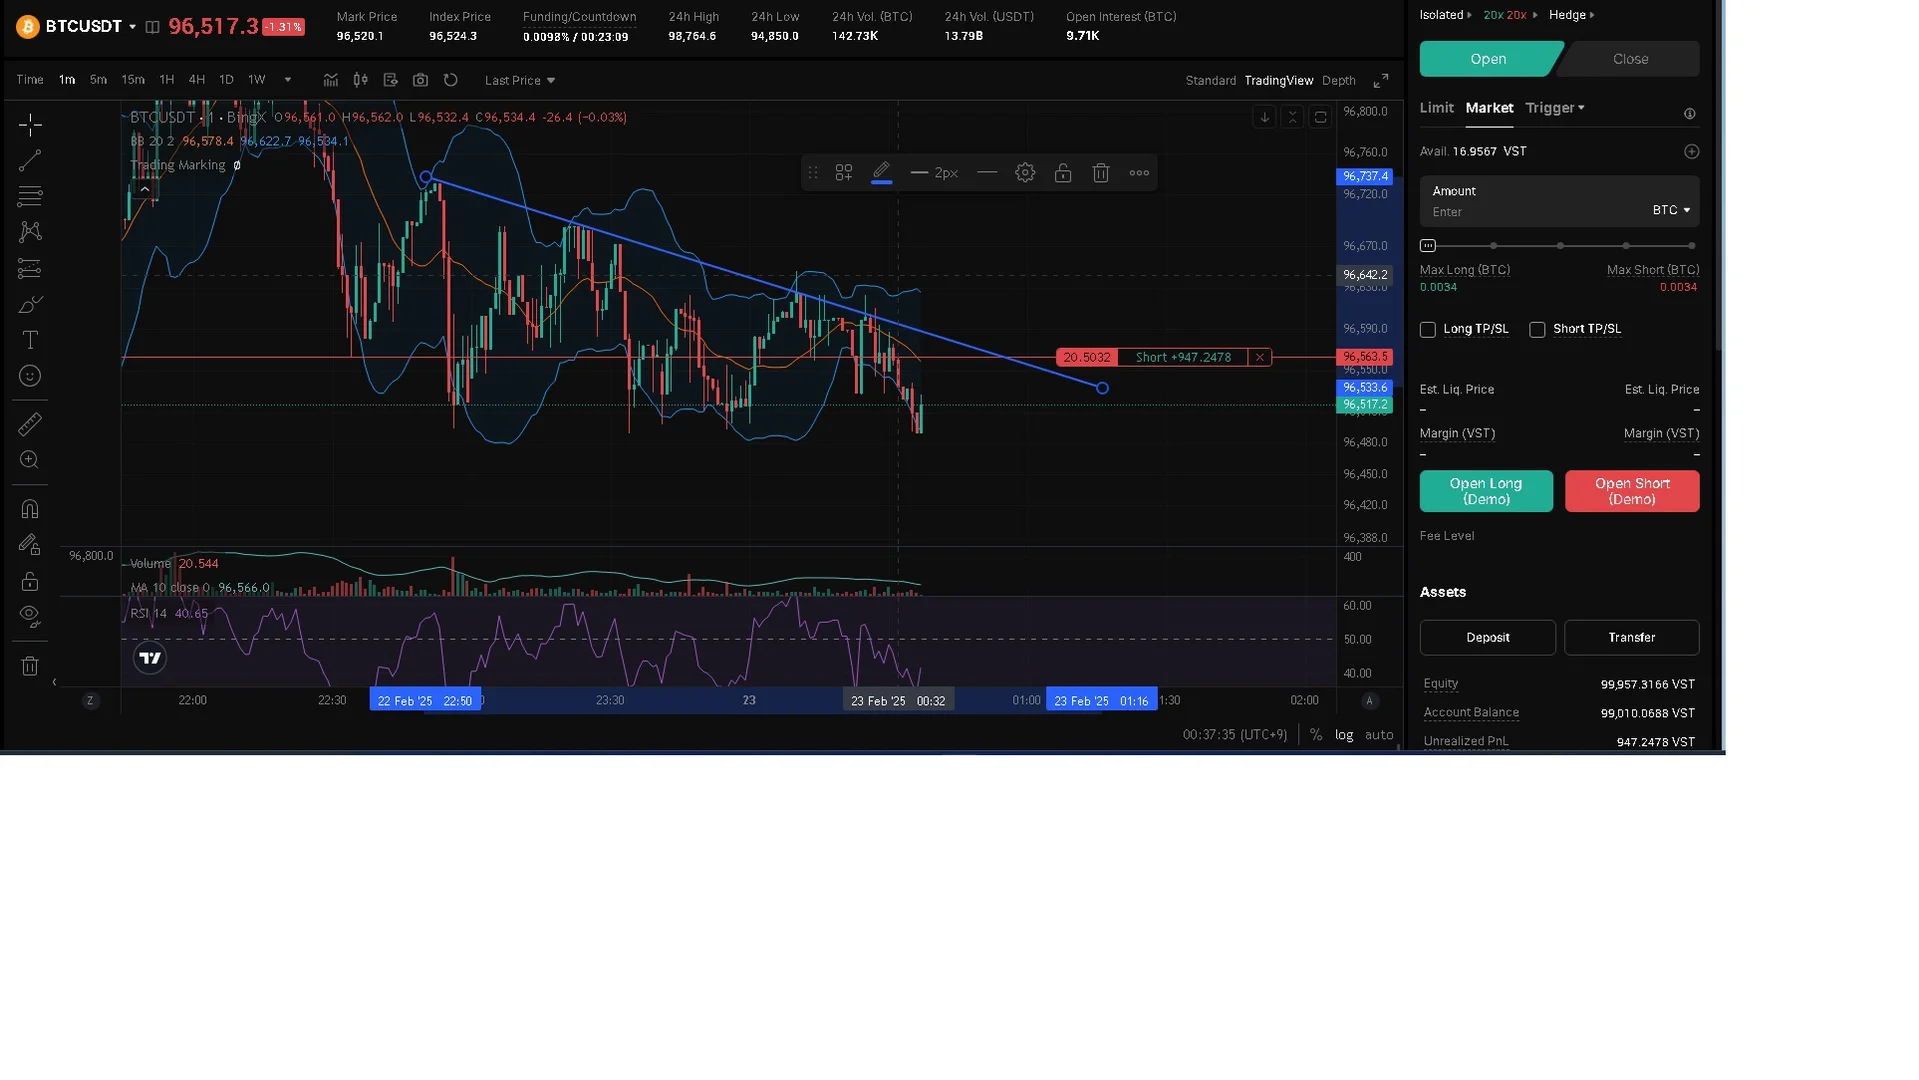Toggle stay in drawing mode
This screenshot has width=1919, height=1080.
click(x=30, y=545)
